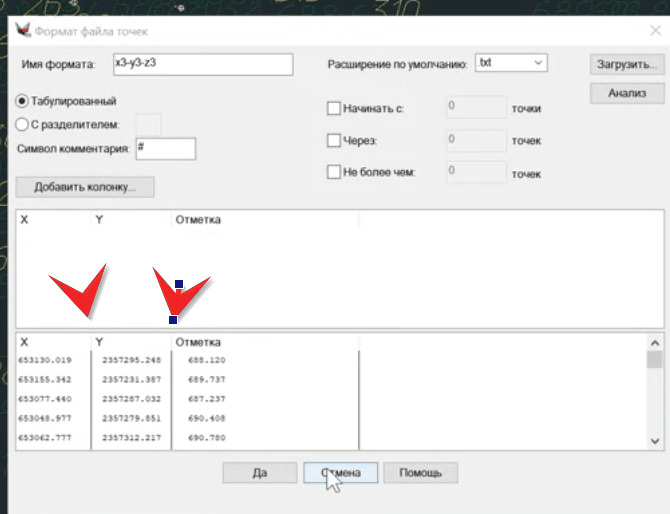This screenshot has height=514, width=670.
Task: Click the preview scrollbar down arrow
Action: tap(655, 440)
